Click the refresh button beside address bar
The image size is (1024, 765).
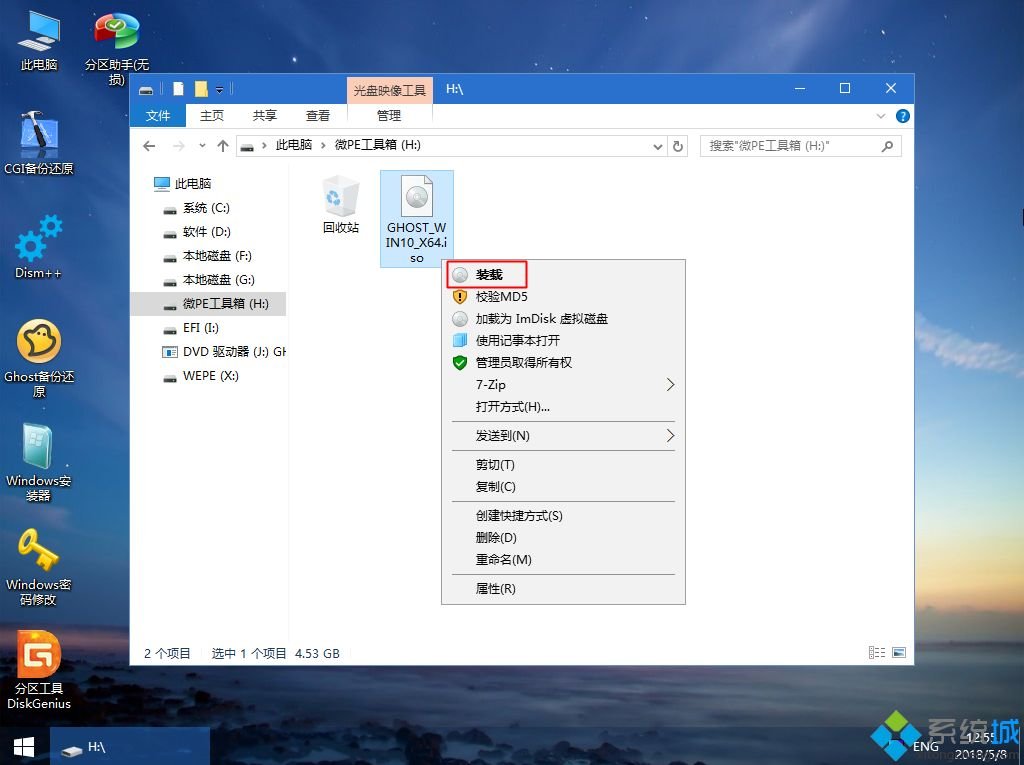tap(678, 146)
